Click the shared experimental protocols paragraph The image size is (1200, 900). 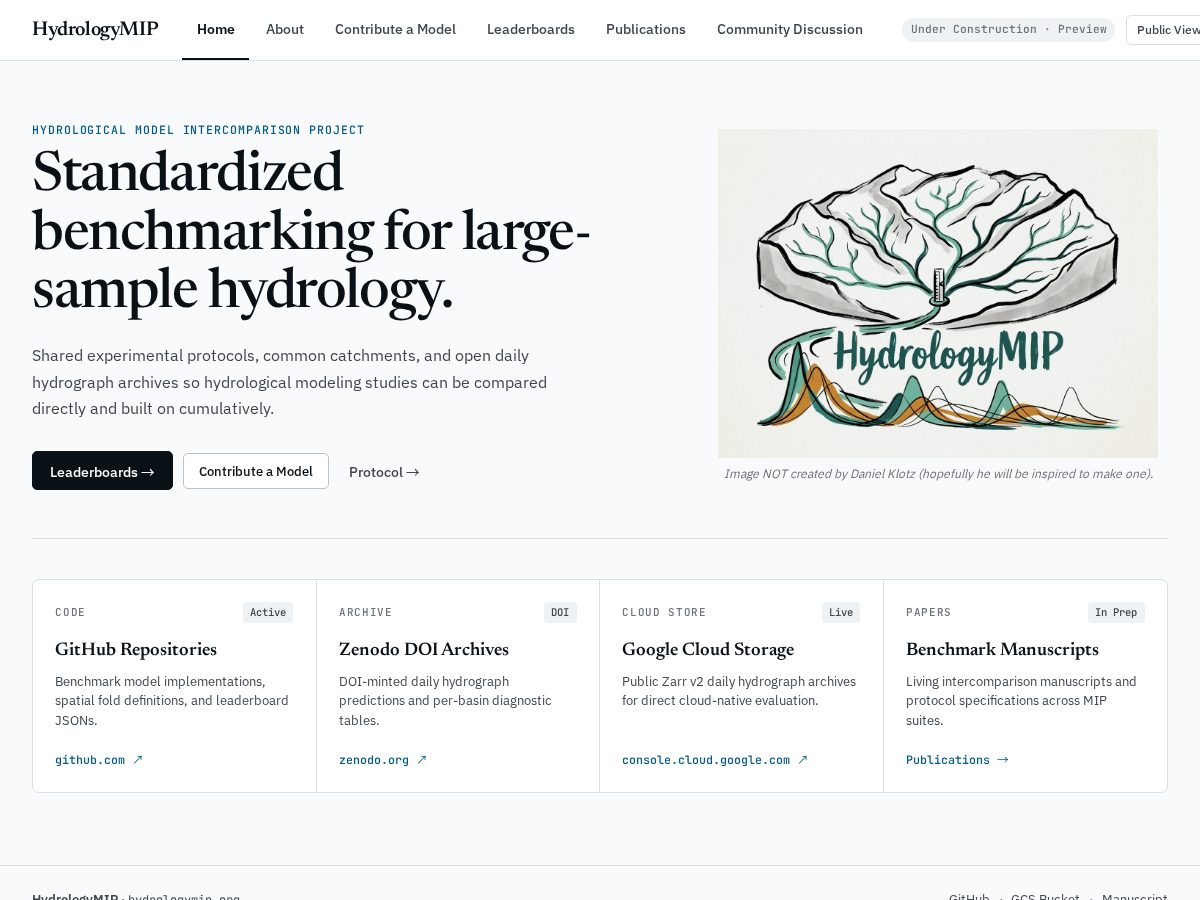tap(290, 382)
